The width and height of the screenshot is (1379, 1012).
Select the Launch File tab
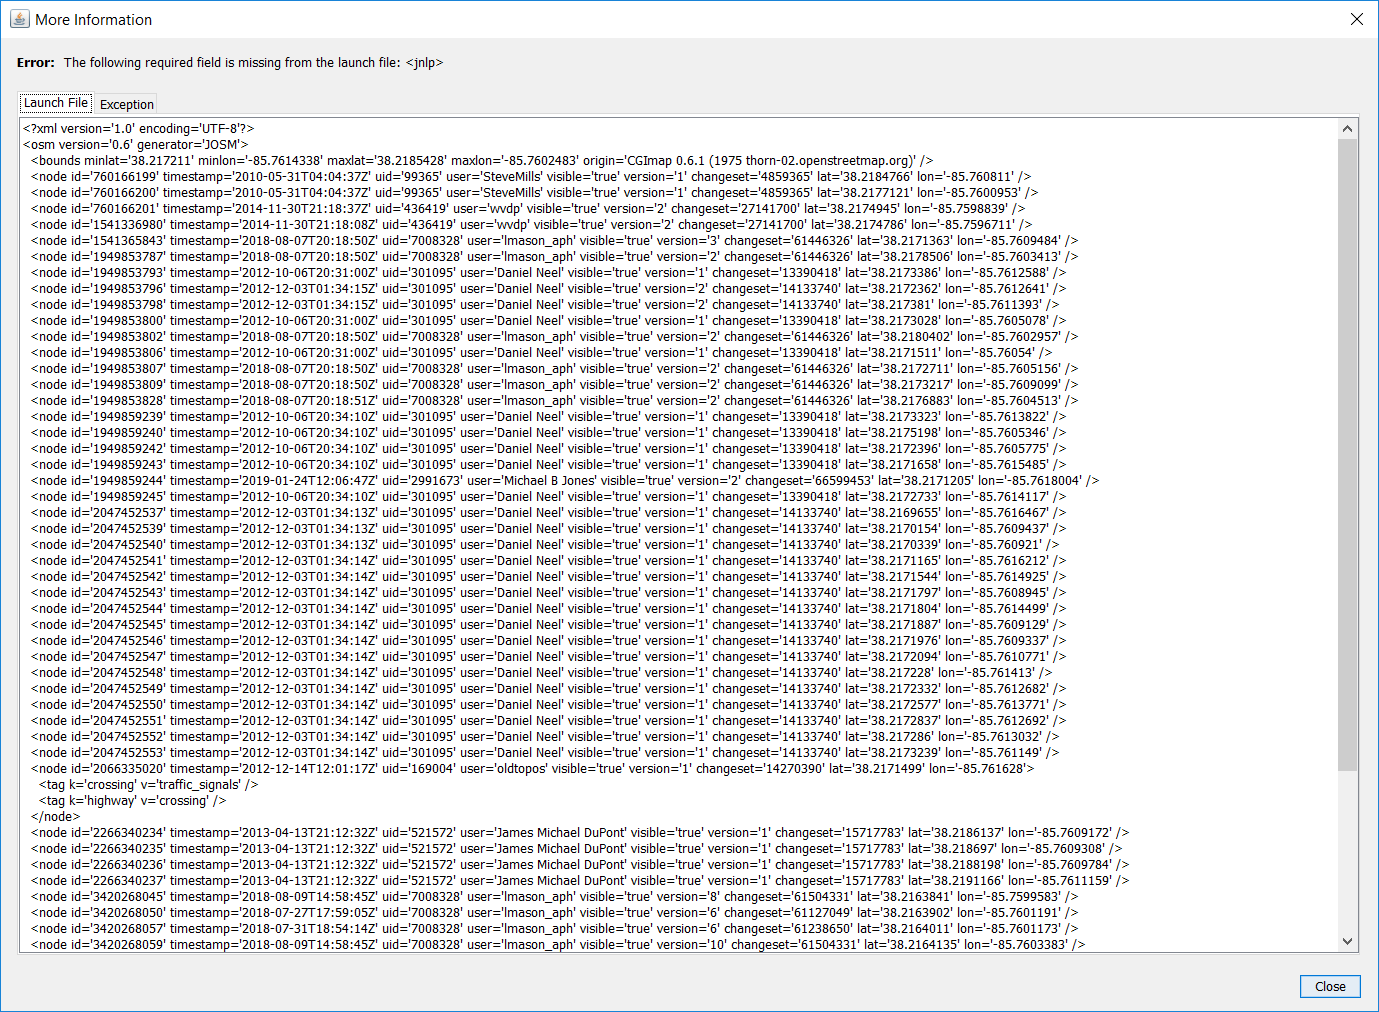click(56, 103)
